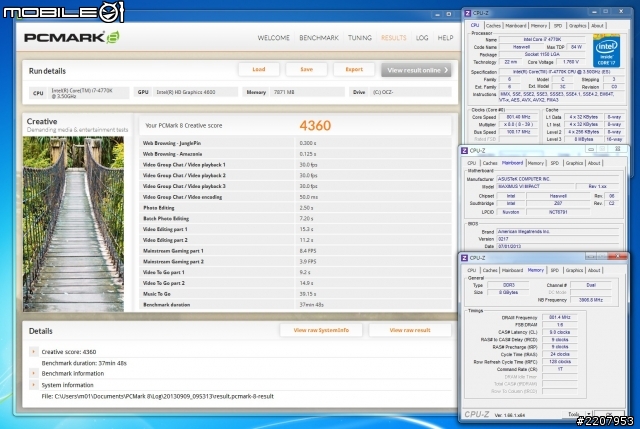Minimize the PCMark 8 window
This screenshot has height=429, width=640.
(x=437, y=14)
